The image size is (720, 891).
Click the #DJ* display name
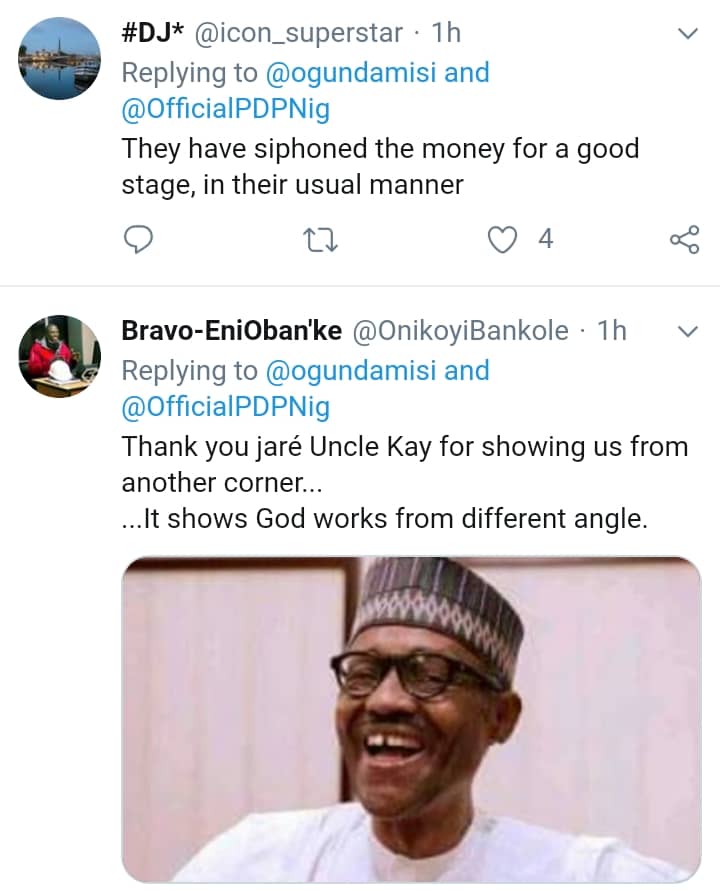pos(157,33)
